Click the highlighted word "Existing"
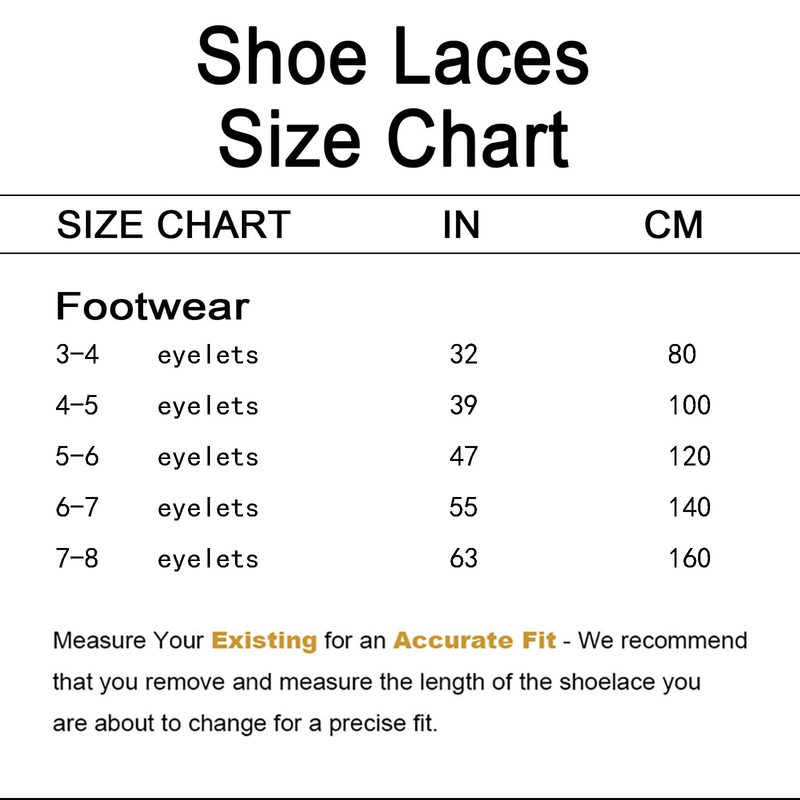 (x=264, y=640)
